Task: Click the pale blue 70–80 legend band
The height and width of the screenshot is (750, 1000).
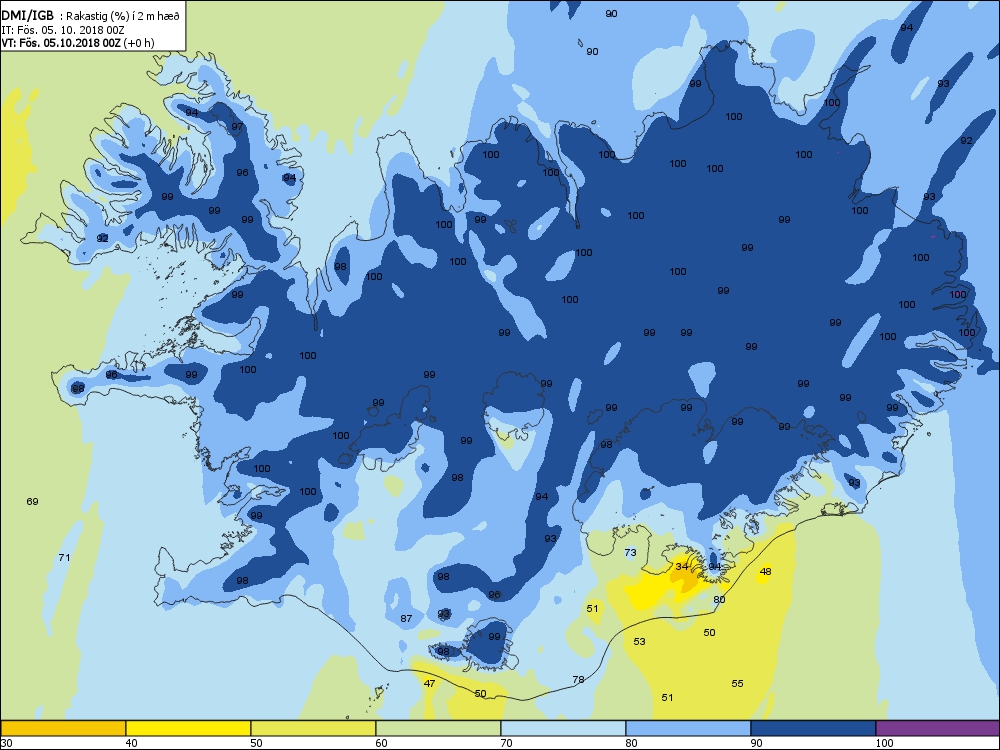Action: pos(563,728)
